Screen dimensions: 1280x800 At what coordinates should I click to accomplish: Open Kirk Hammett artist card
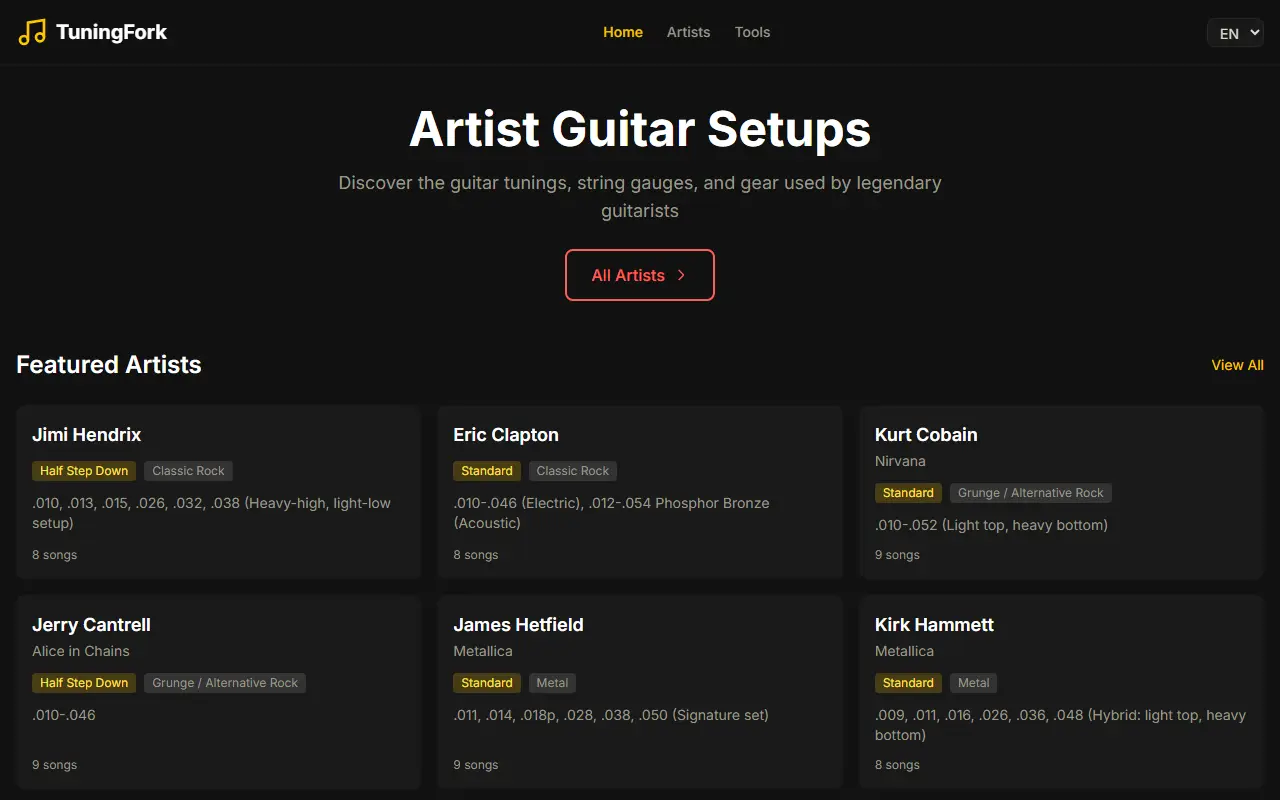point(1062,692)
